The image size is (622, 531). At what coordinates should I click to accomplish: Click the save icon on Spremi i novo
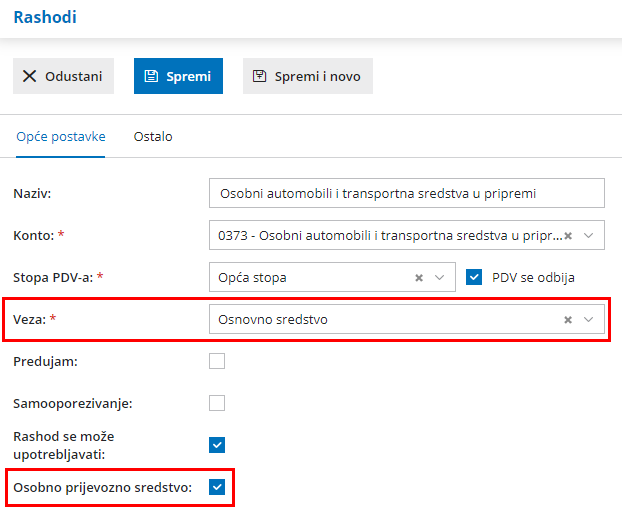click(x=259, y=76)
